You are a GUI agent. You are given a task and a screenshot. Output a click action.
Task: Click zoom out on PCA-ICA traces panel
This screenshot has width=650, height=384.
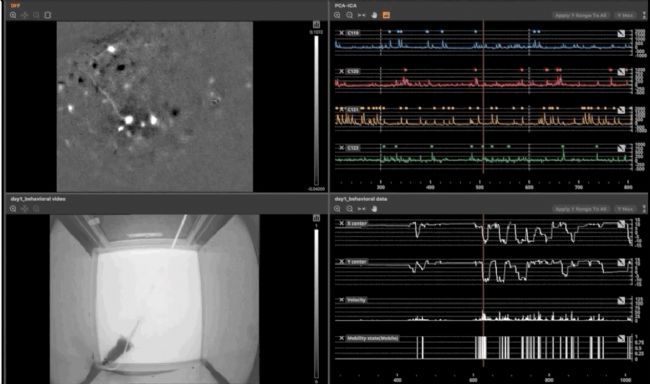pyautogui.click(x=349, y=15)
